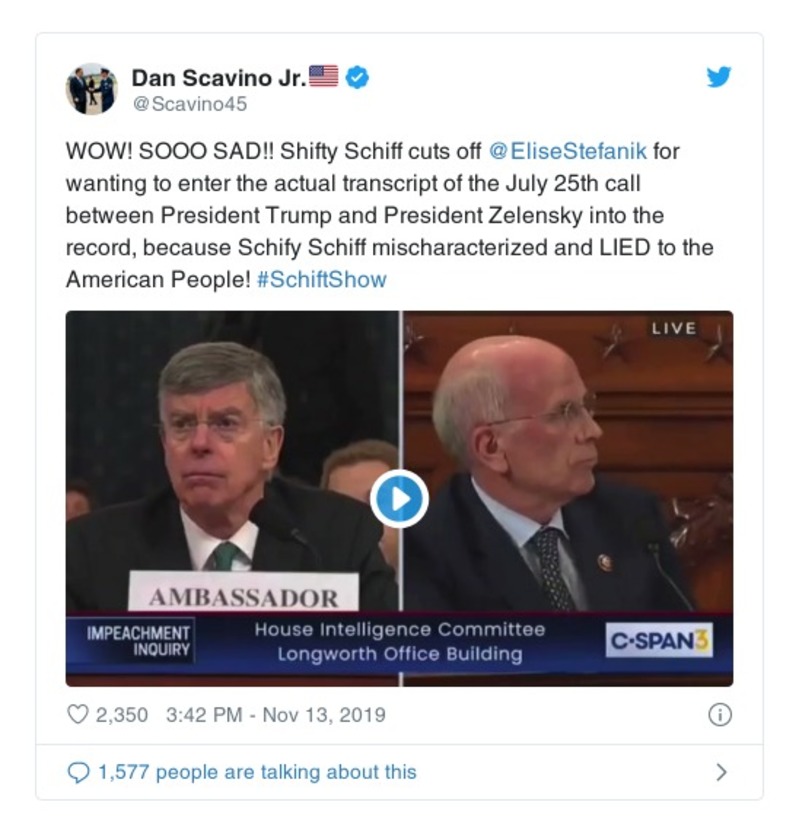View 1,577 people are talking about this

pyautogui.click(x=257, y=772)
